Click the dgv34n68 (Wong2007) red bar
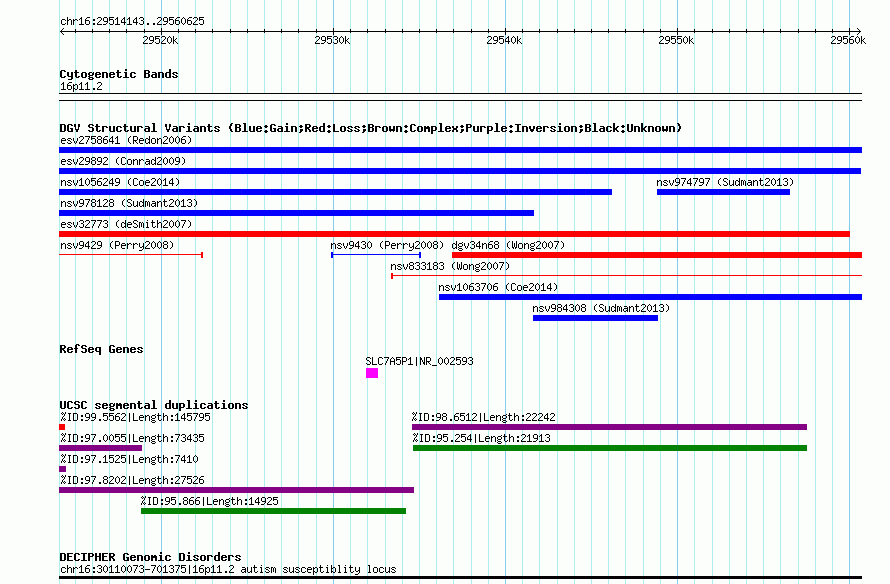 [657, 255]
